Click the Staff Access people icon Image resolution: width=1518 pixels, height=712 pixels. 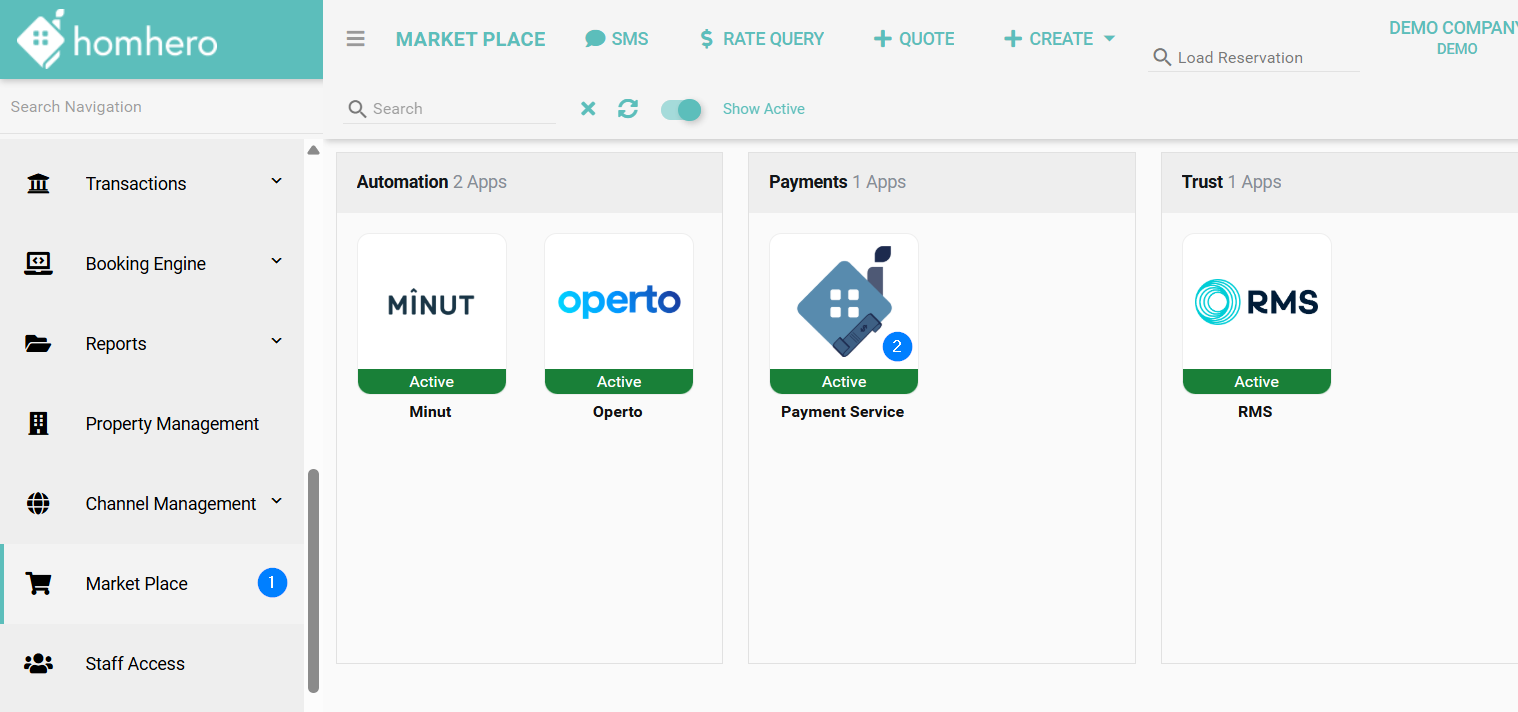(38, 664)
